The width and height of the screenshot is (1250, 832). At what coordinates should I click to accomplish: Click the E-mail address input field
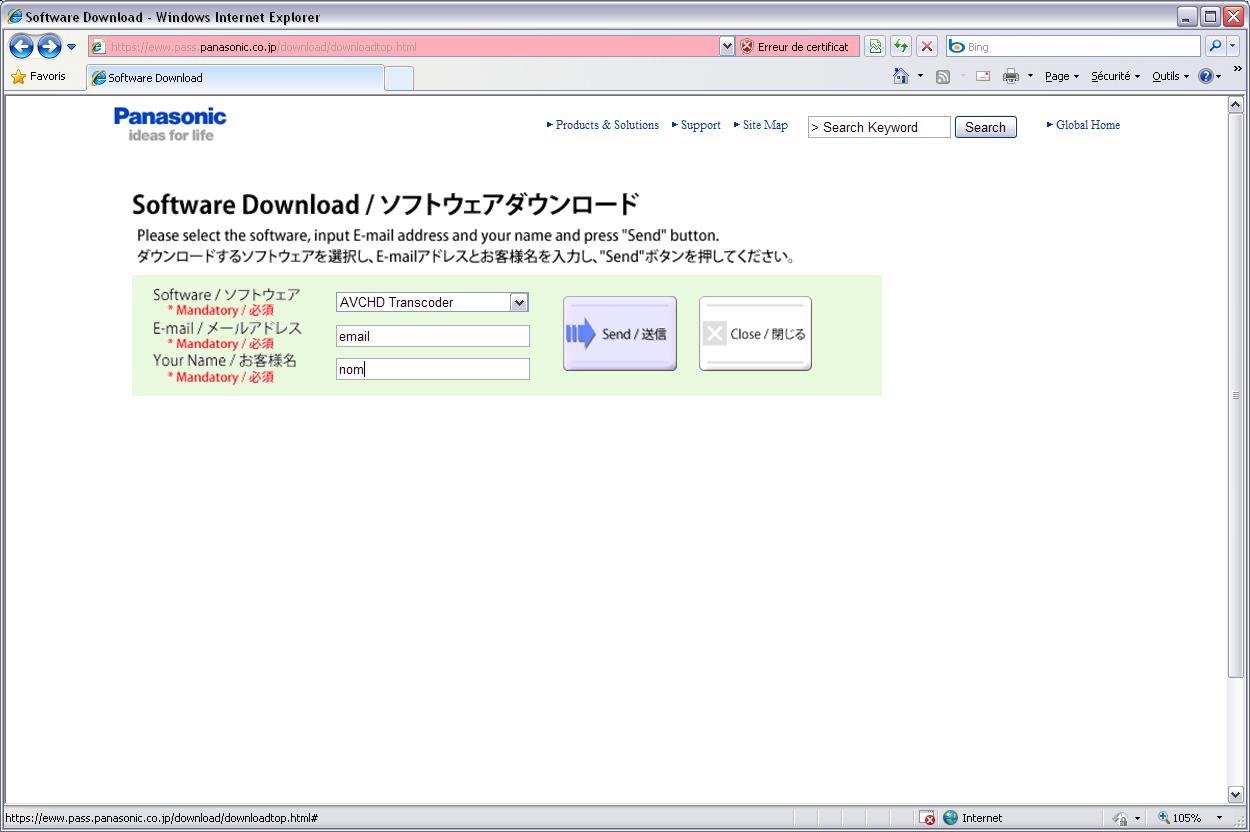coord(433,336)
